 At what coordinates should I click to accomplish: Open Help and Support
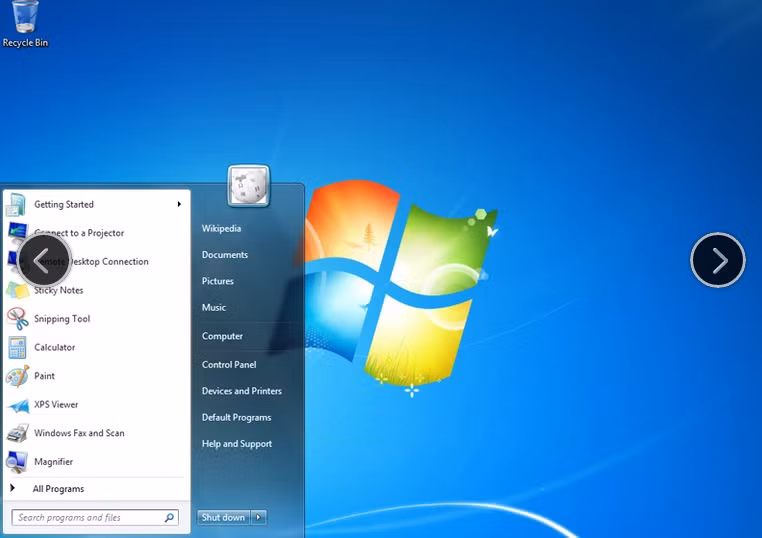[237, 444]
